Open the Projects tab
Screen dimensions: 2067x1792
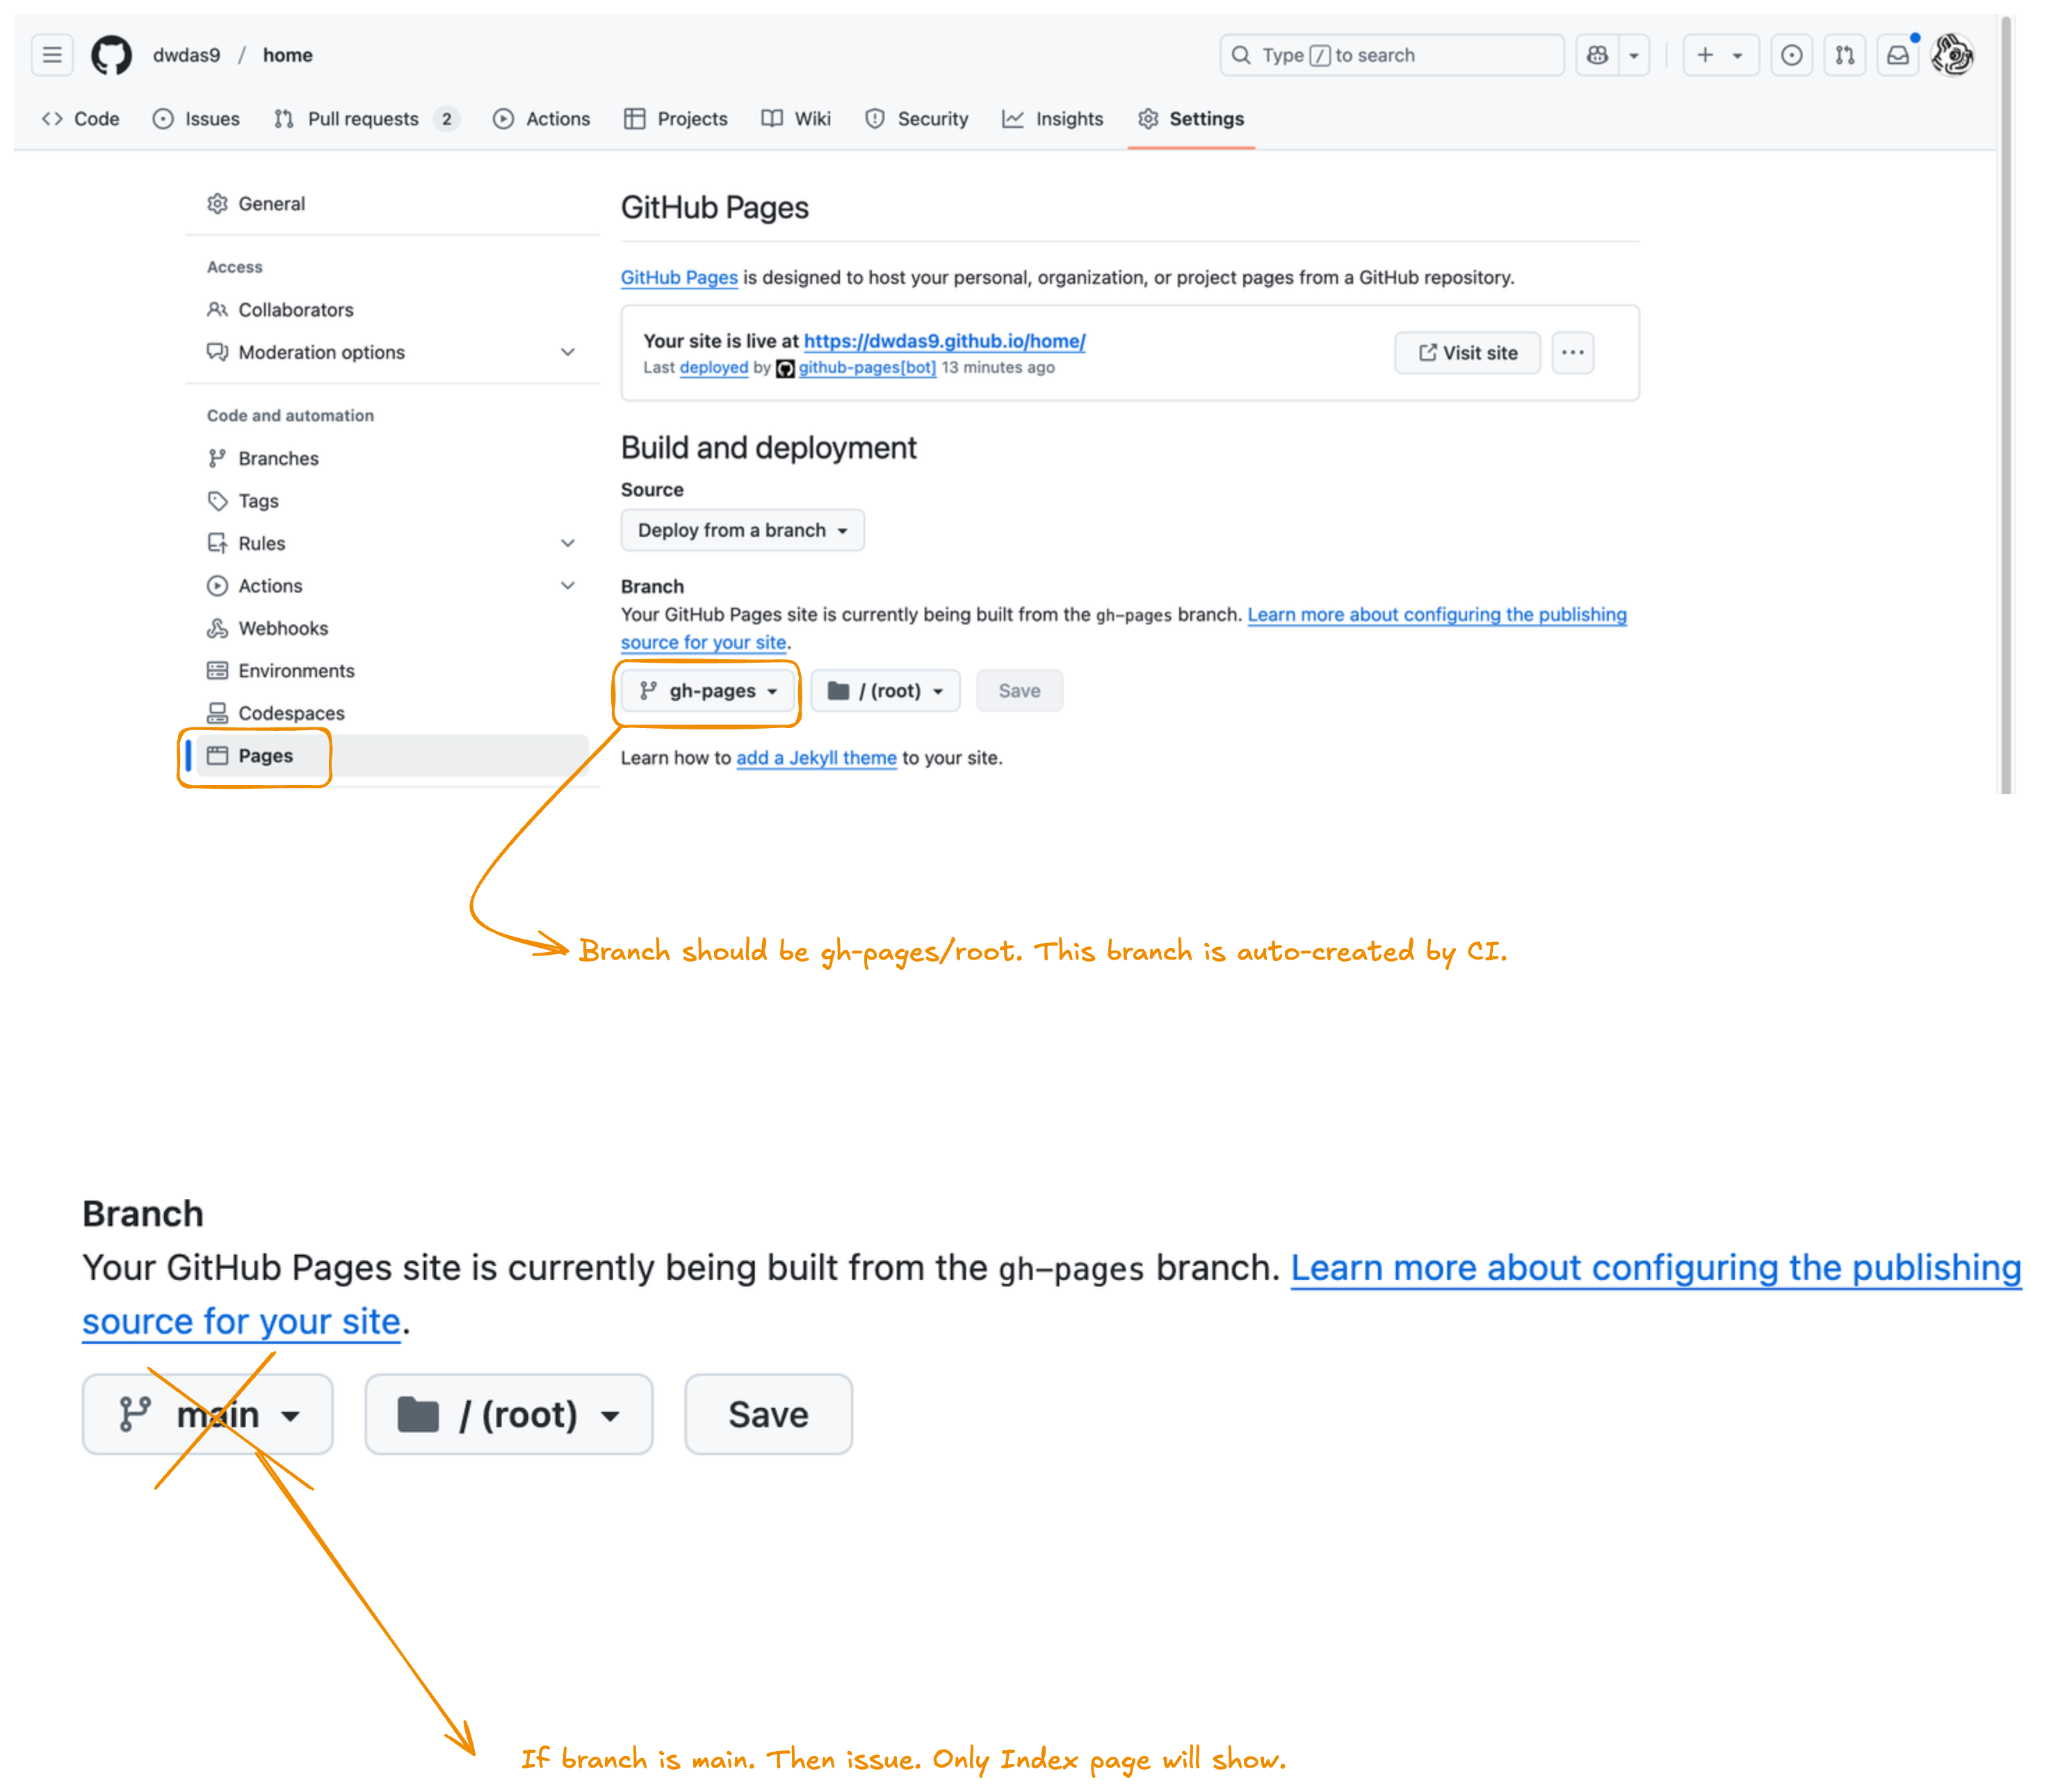676,119
